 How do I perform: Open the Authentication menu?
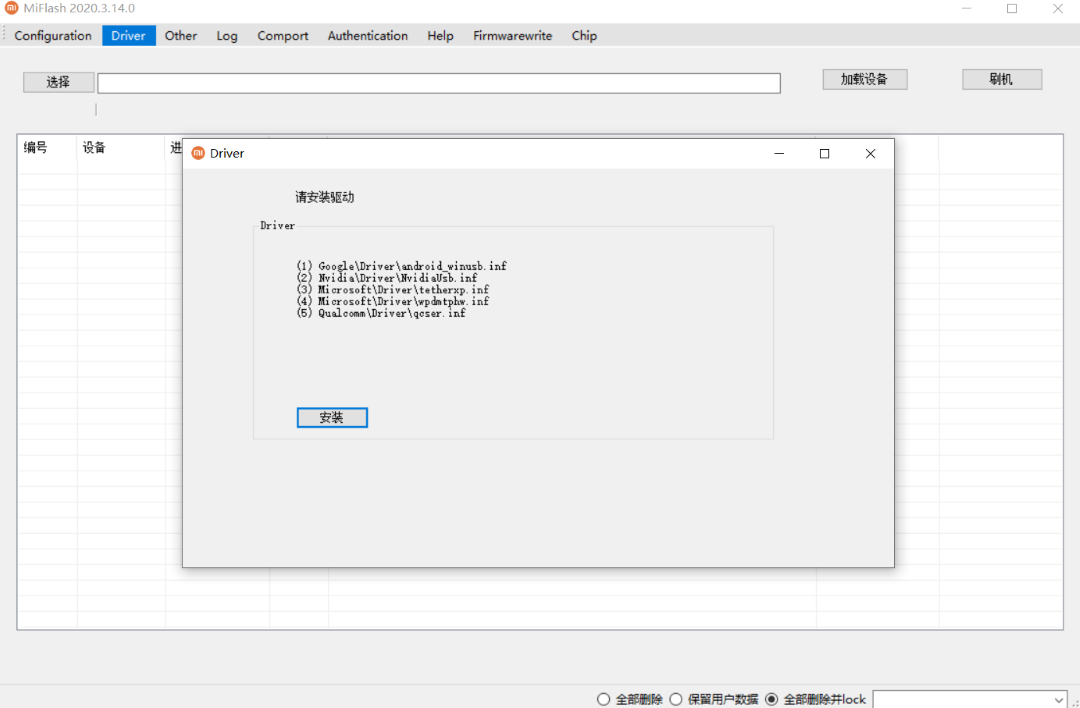pyautogui.click(x=367, y=35)
